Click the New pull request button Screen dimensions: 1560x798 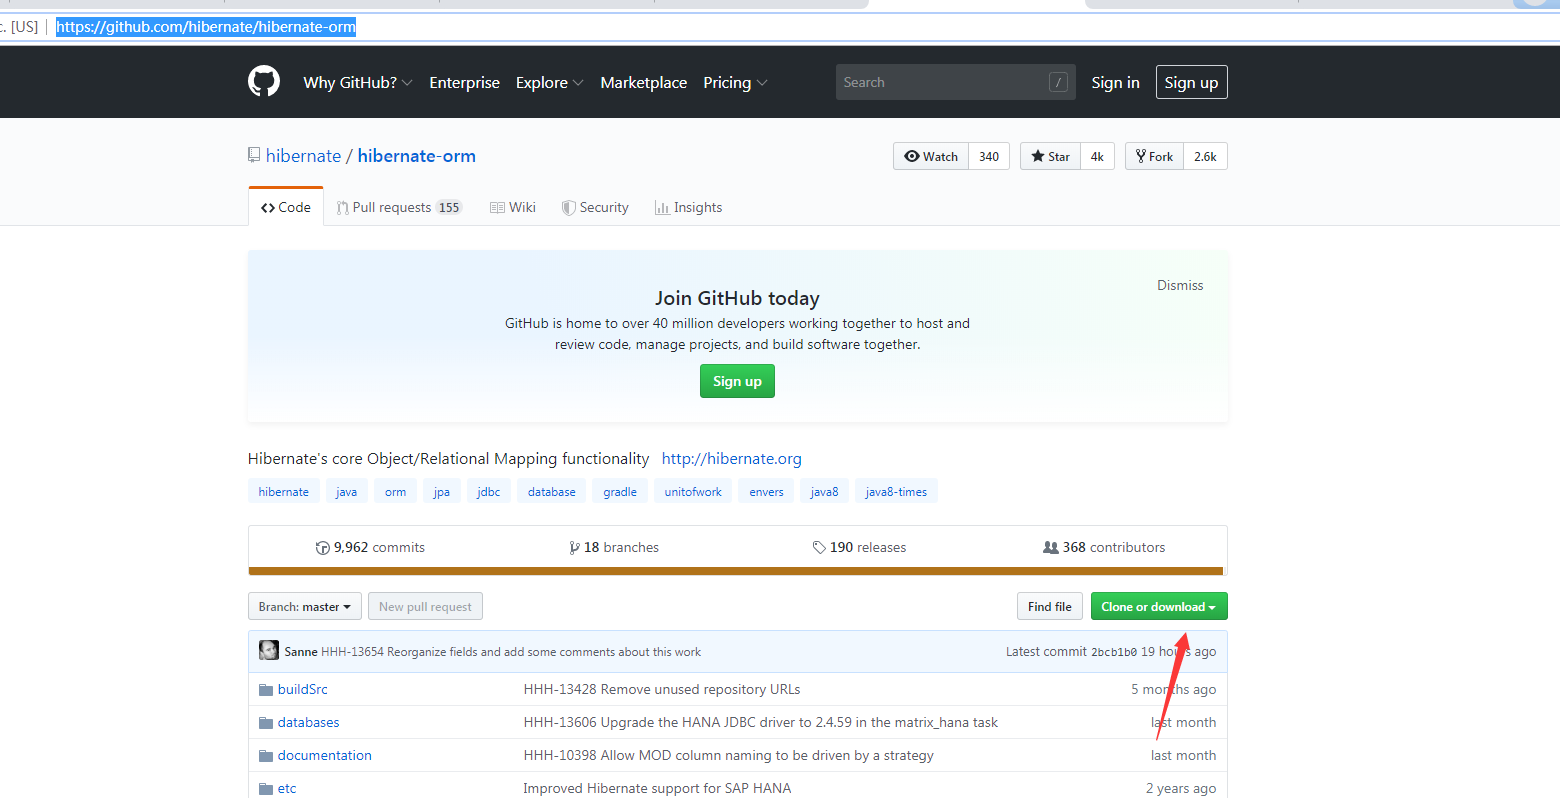(425, 607)
